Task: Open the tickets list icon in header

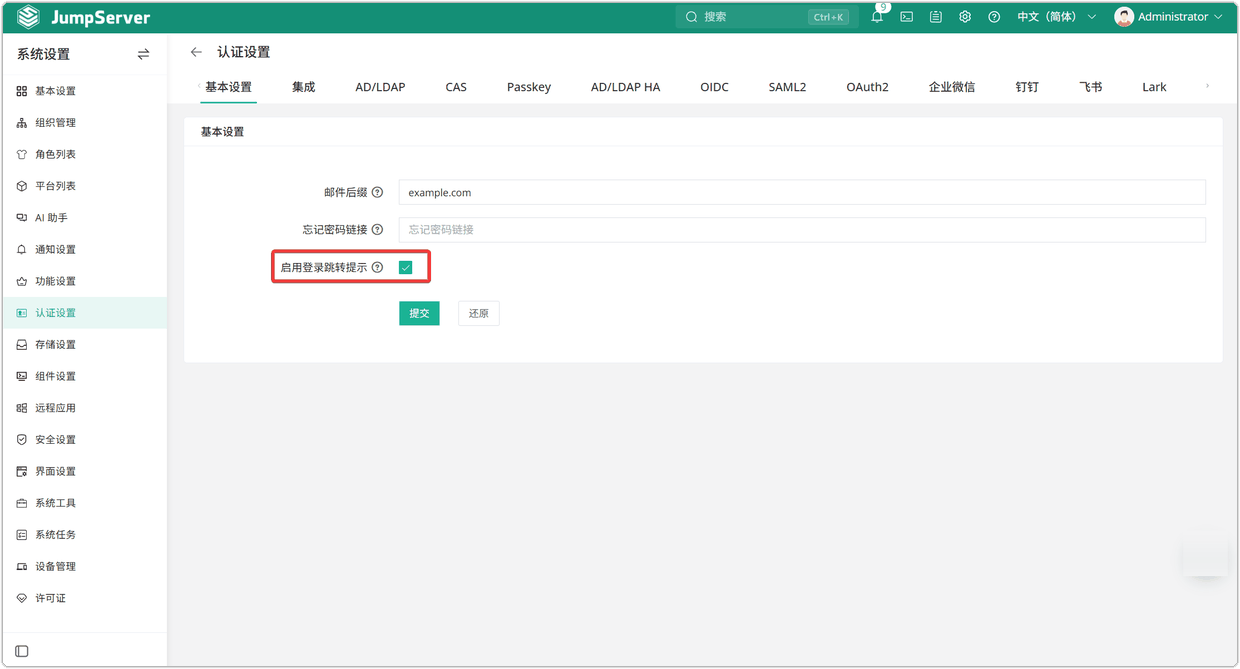Action: coord(936,17)
